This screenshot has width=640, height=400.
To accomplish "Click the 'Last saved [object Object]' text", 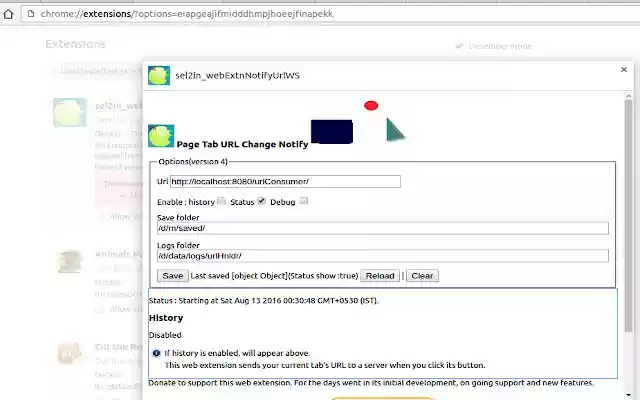I will 239,276.
